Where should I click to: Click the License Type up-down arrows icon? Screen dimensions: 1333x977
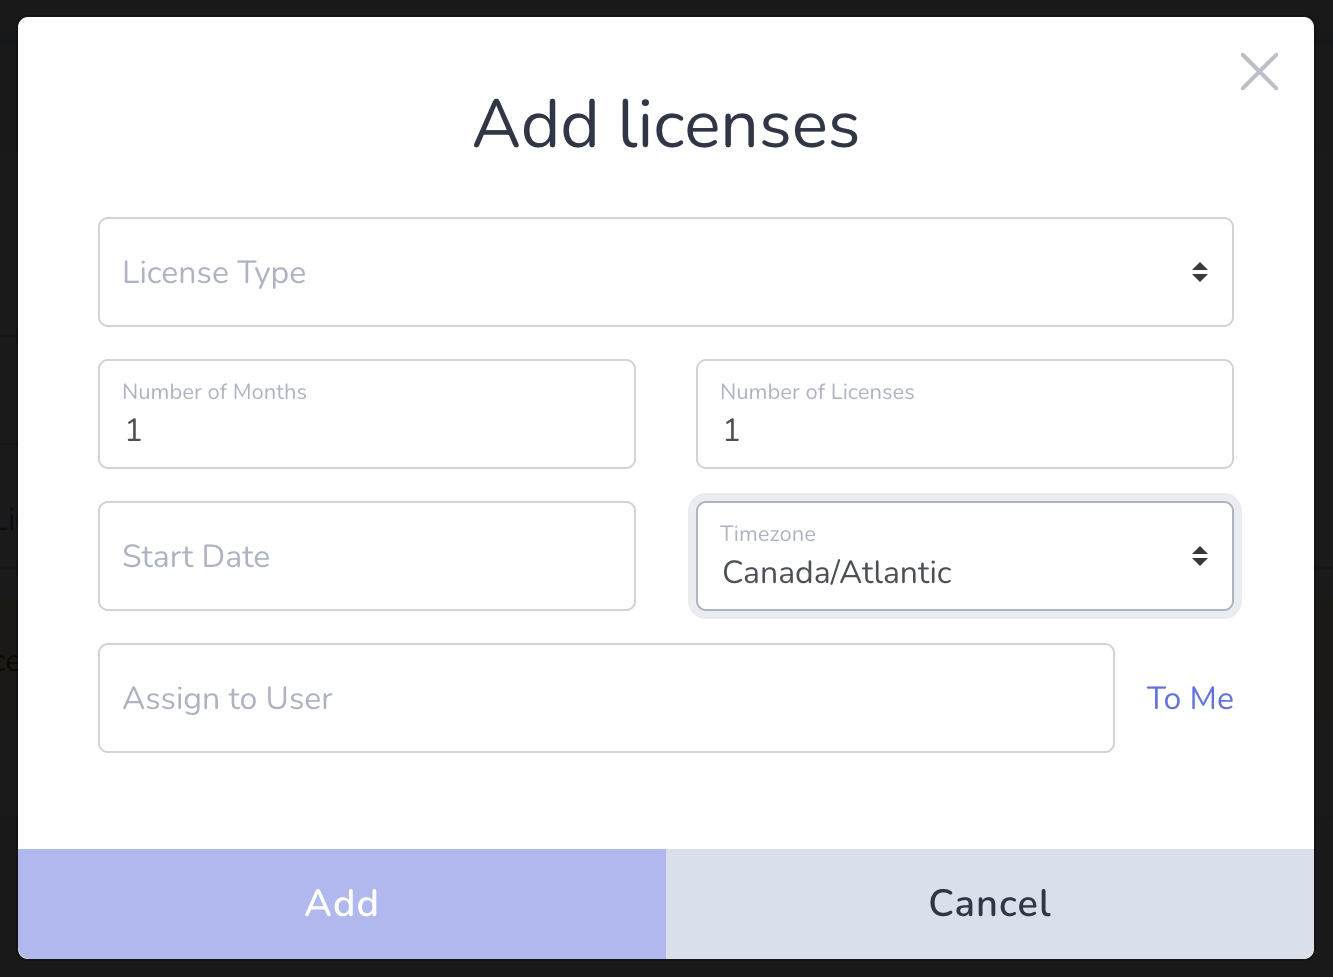(1200, 272)
